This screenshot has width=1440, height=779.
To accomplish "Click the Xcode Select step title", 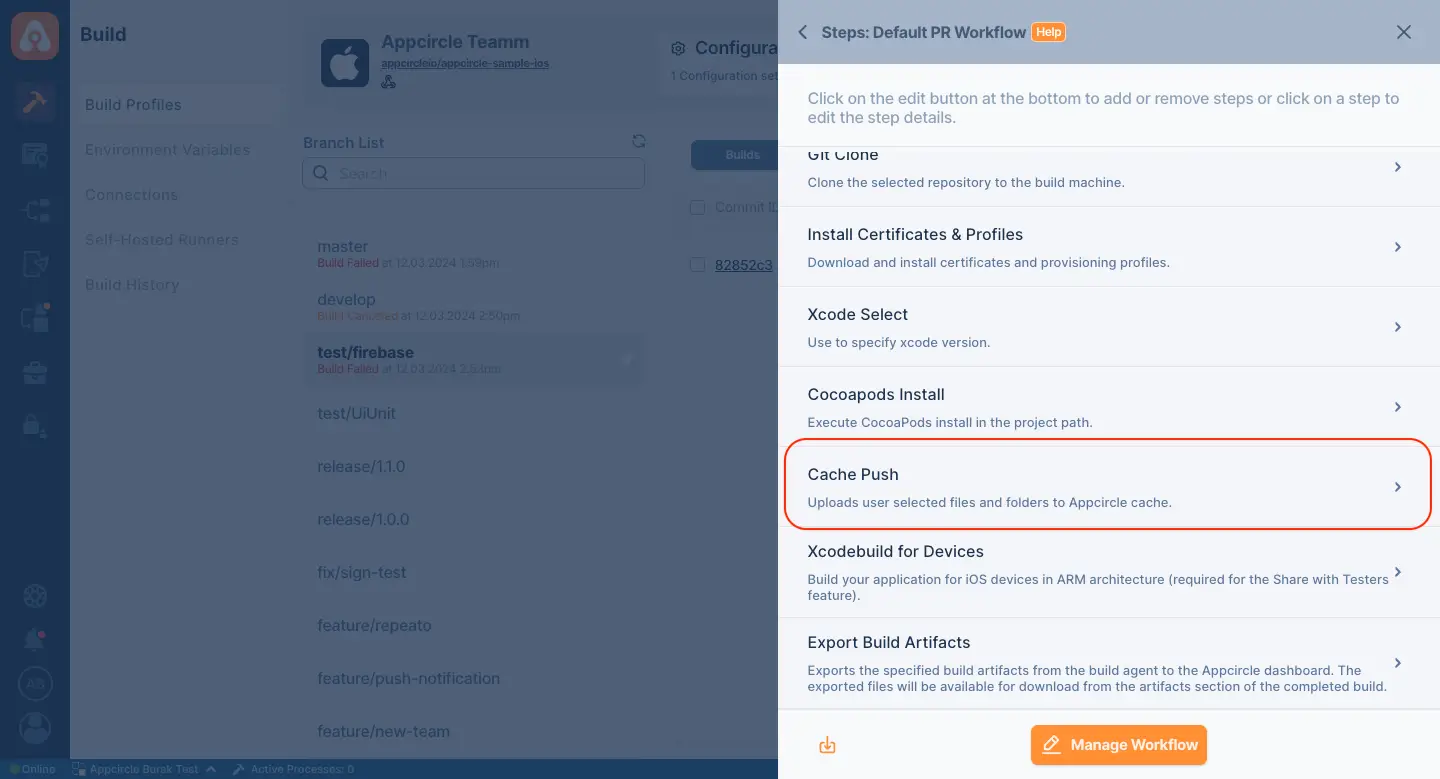I will pyautogui.click(x=858, y=315).
